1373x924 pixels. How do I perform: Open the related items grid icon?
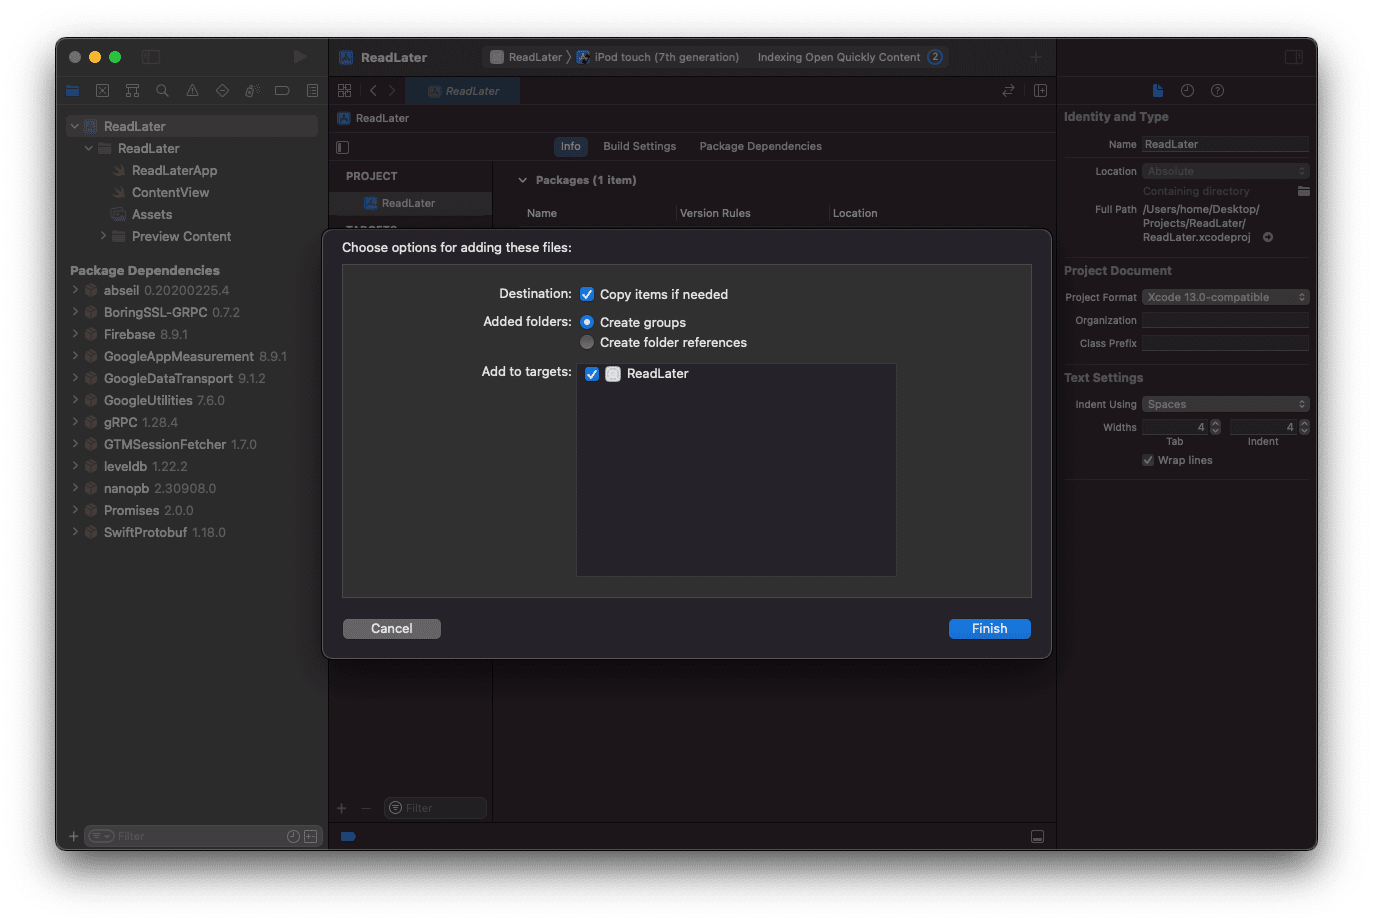point(345,91)
